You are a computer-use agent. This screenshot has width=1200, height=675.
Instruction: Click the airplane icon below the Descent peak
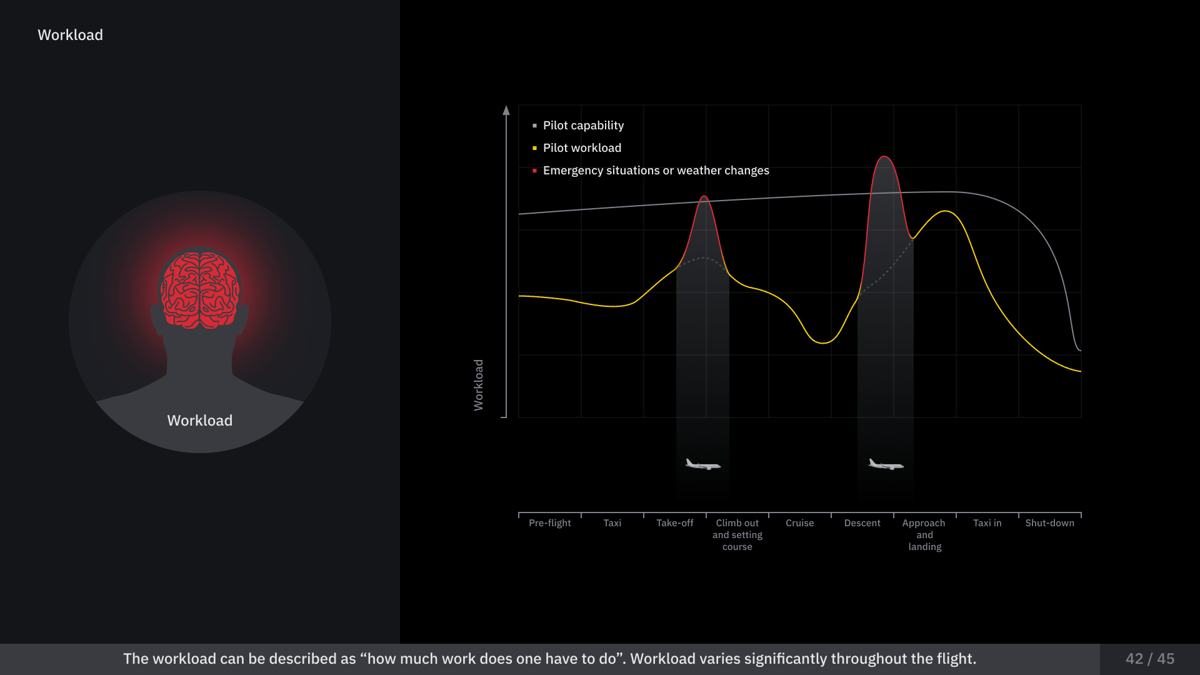pyautogui.click(x=885, y=464)
